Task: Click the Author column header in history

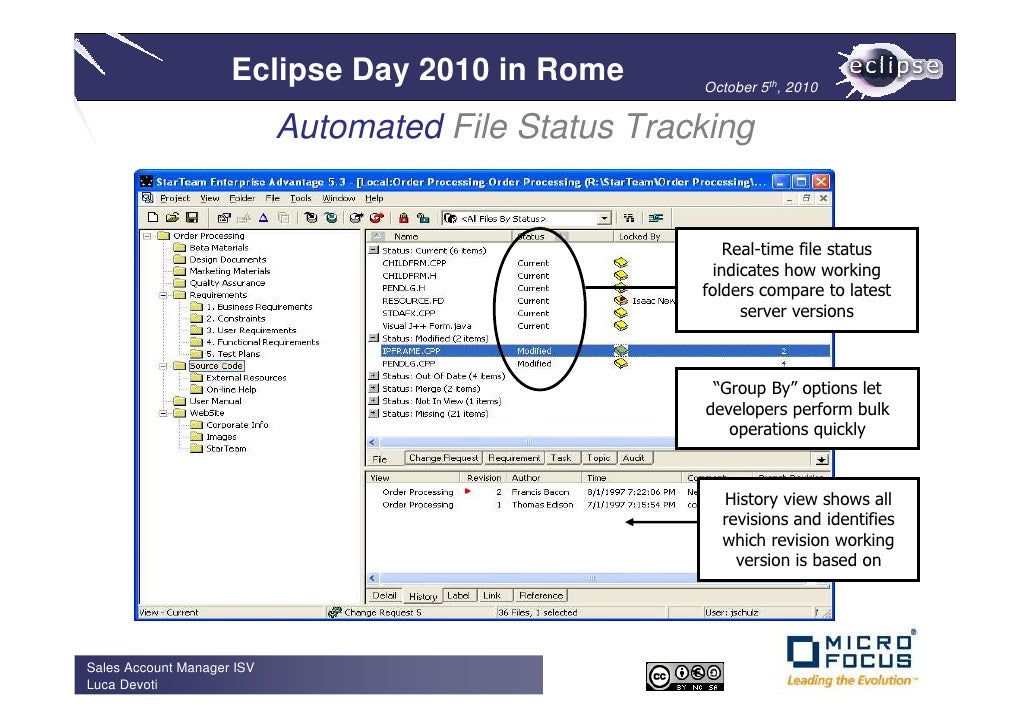Action: (x=543, y=478)
